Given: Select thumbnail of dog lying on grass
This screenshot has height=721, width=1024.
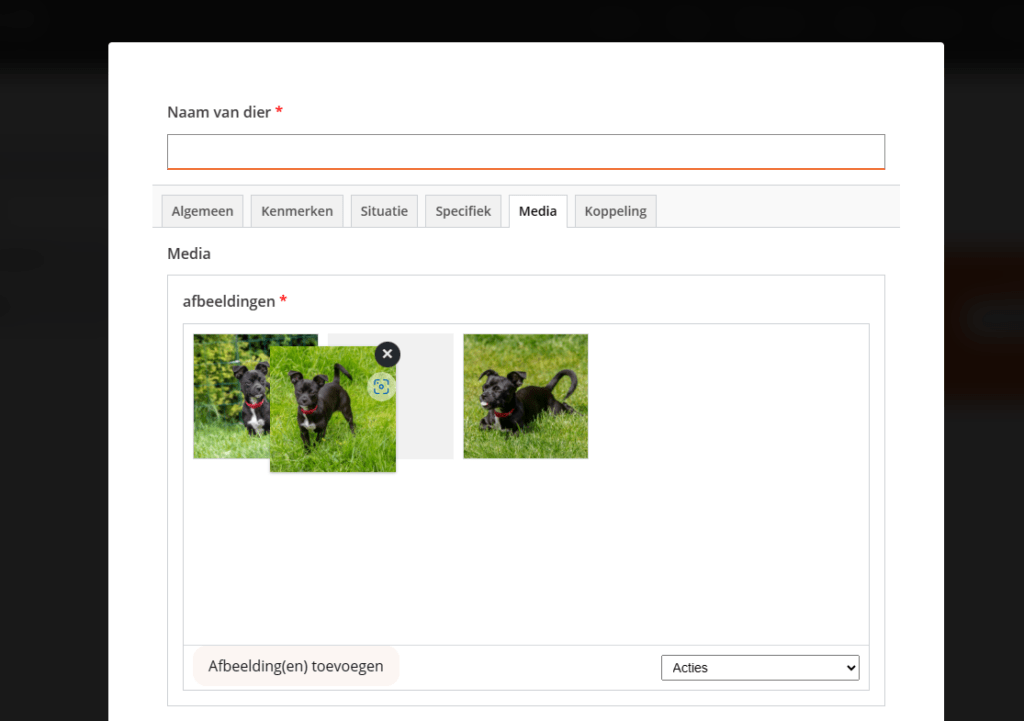Looking at the screenshot, I should tap(526, 396).
